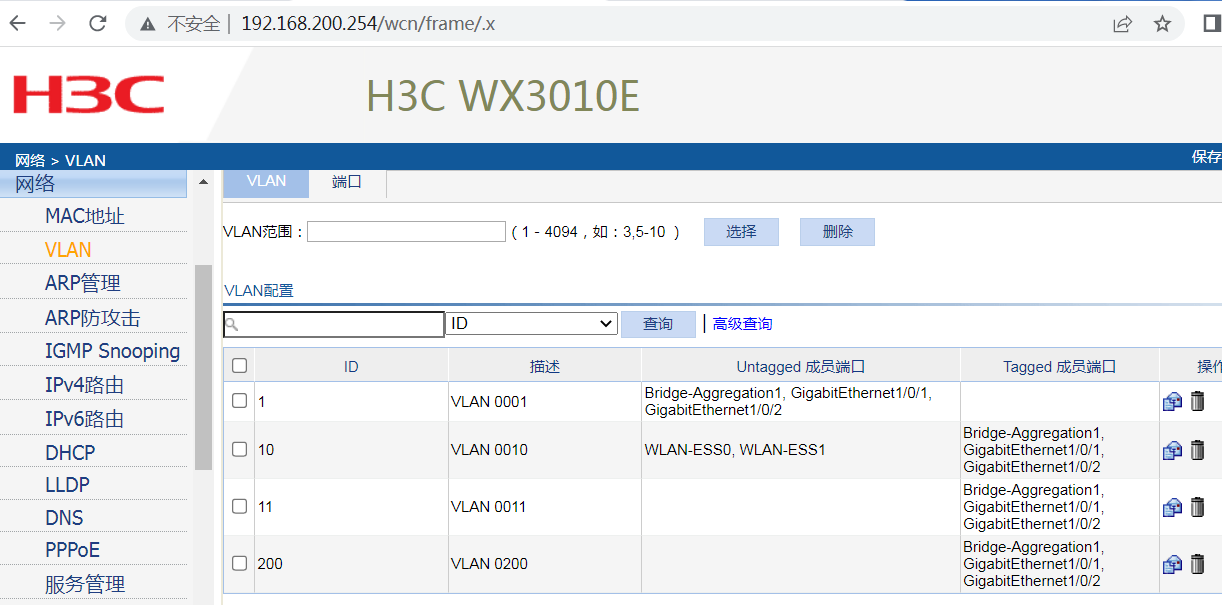This screenshot has height=605, width=1222.
Task: Open DNS in the sidebar
Action: coord(64,518)
